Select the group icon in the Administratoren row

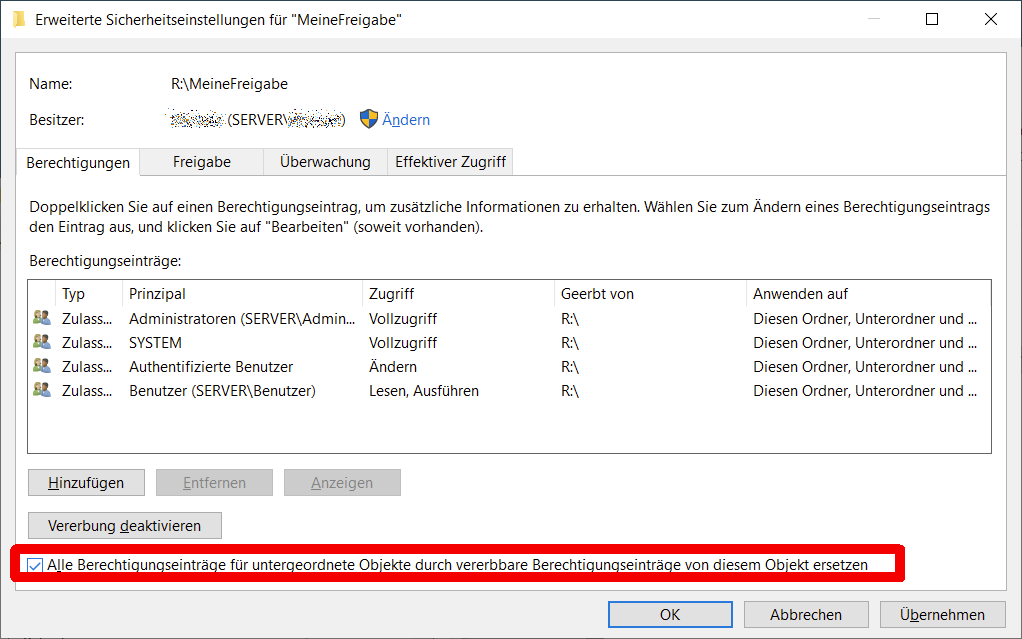pos(42,318)
